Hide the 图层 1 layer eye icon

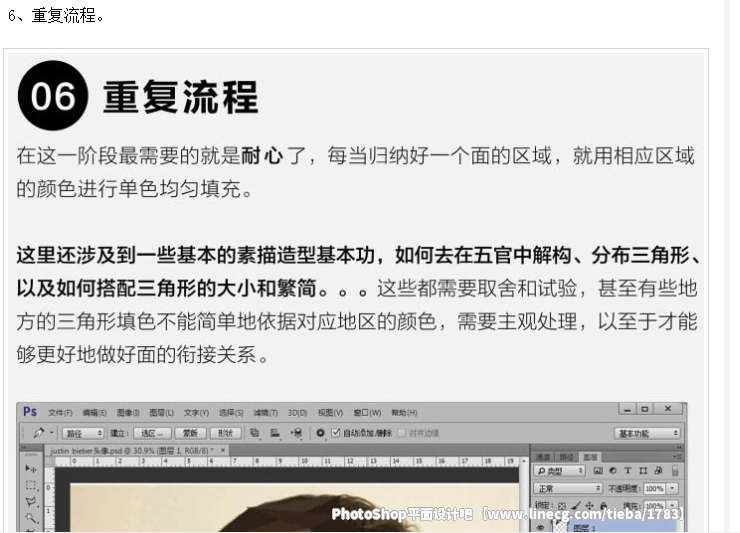click(x=540, y=527)
